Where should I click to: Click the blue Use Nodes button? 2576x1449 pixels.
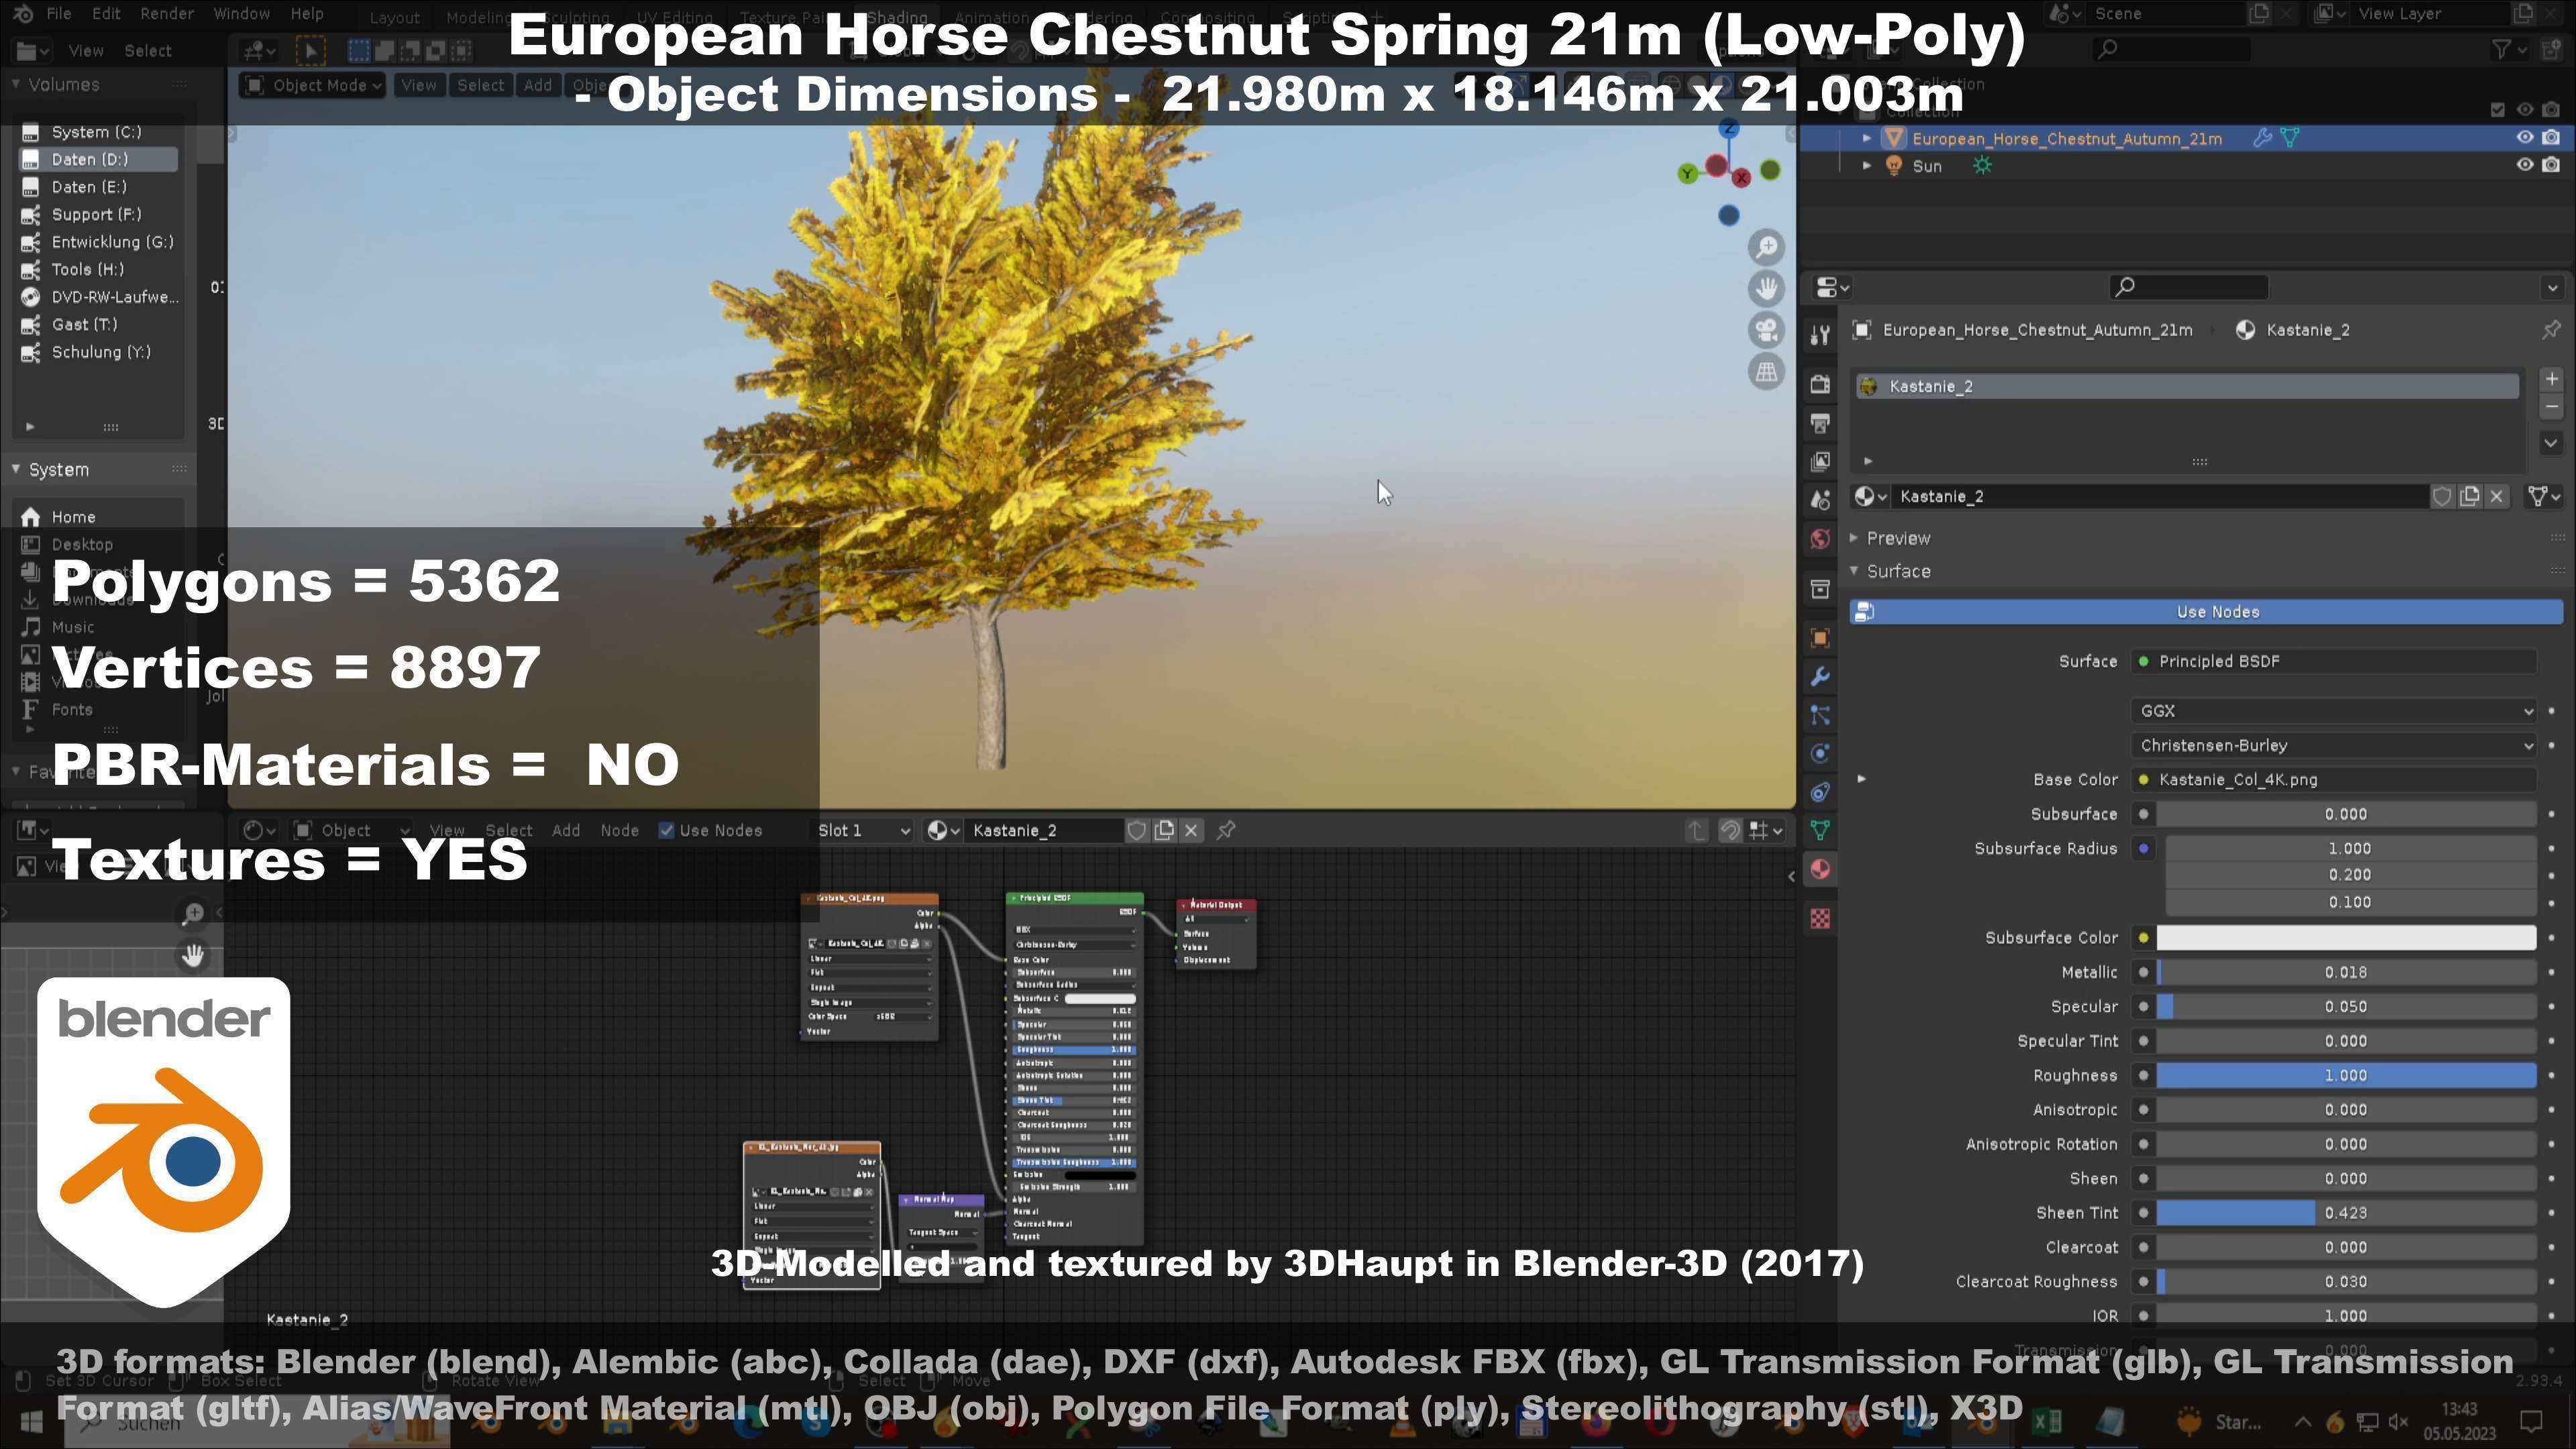2206,612
